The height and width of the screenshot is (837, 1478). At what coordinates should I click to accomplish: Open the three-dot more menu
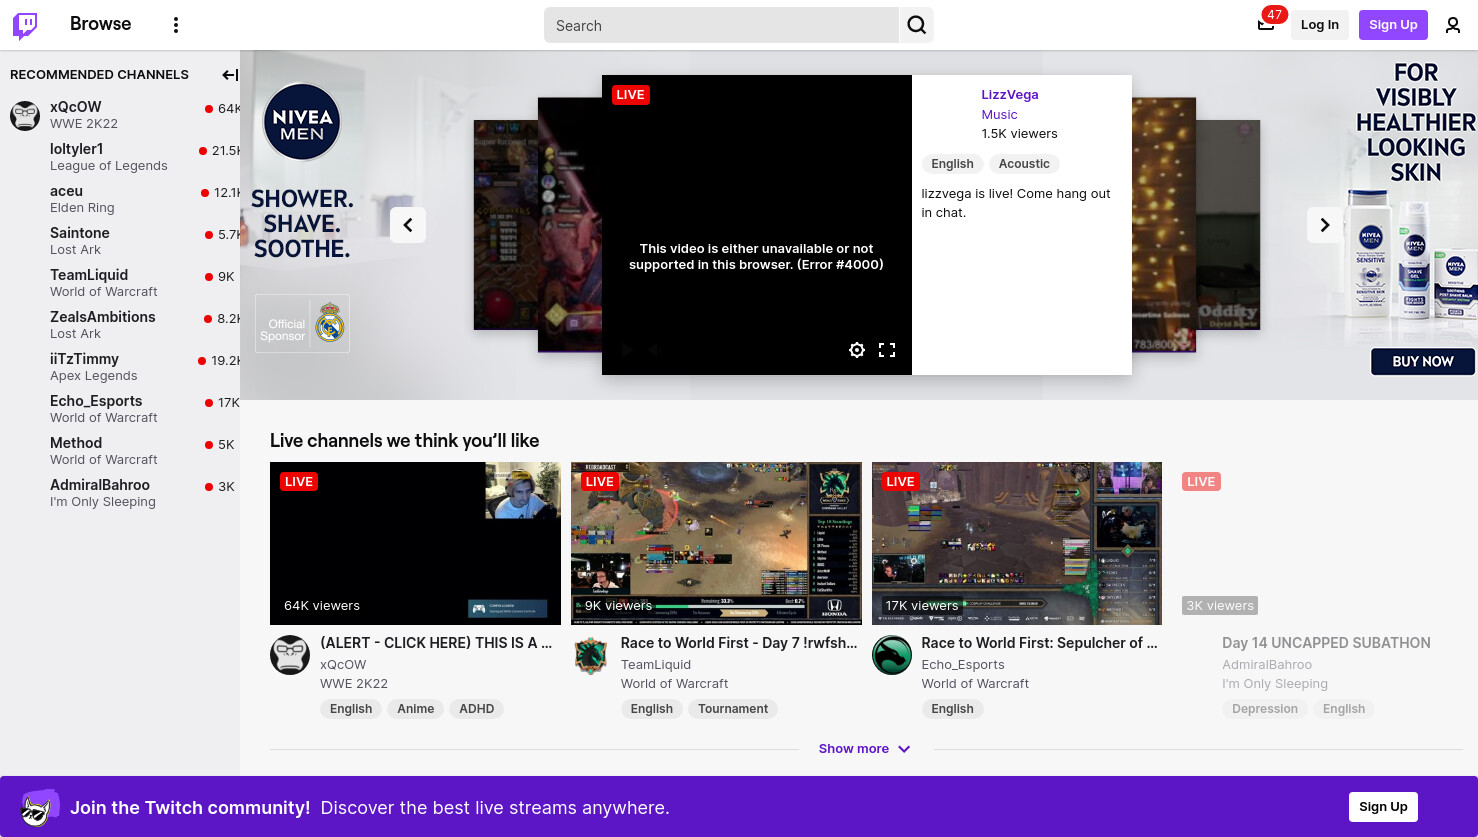pyautogui.click(x=176, y=25)
